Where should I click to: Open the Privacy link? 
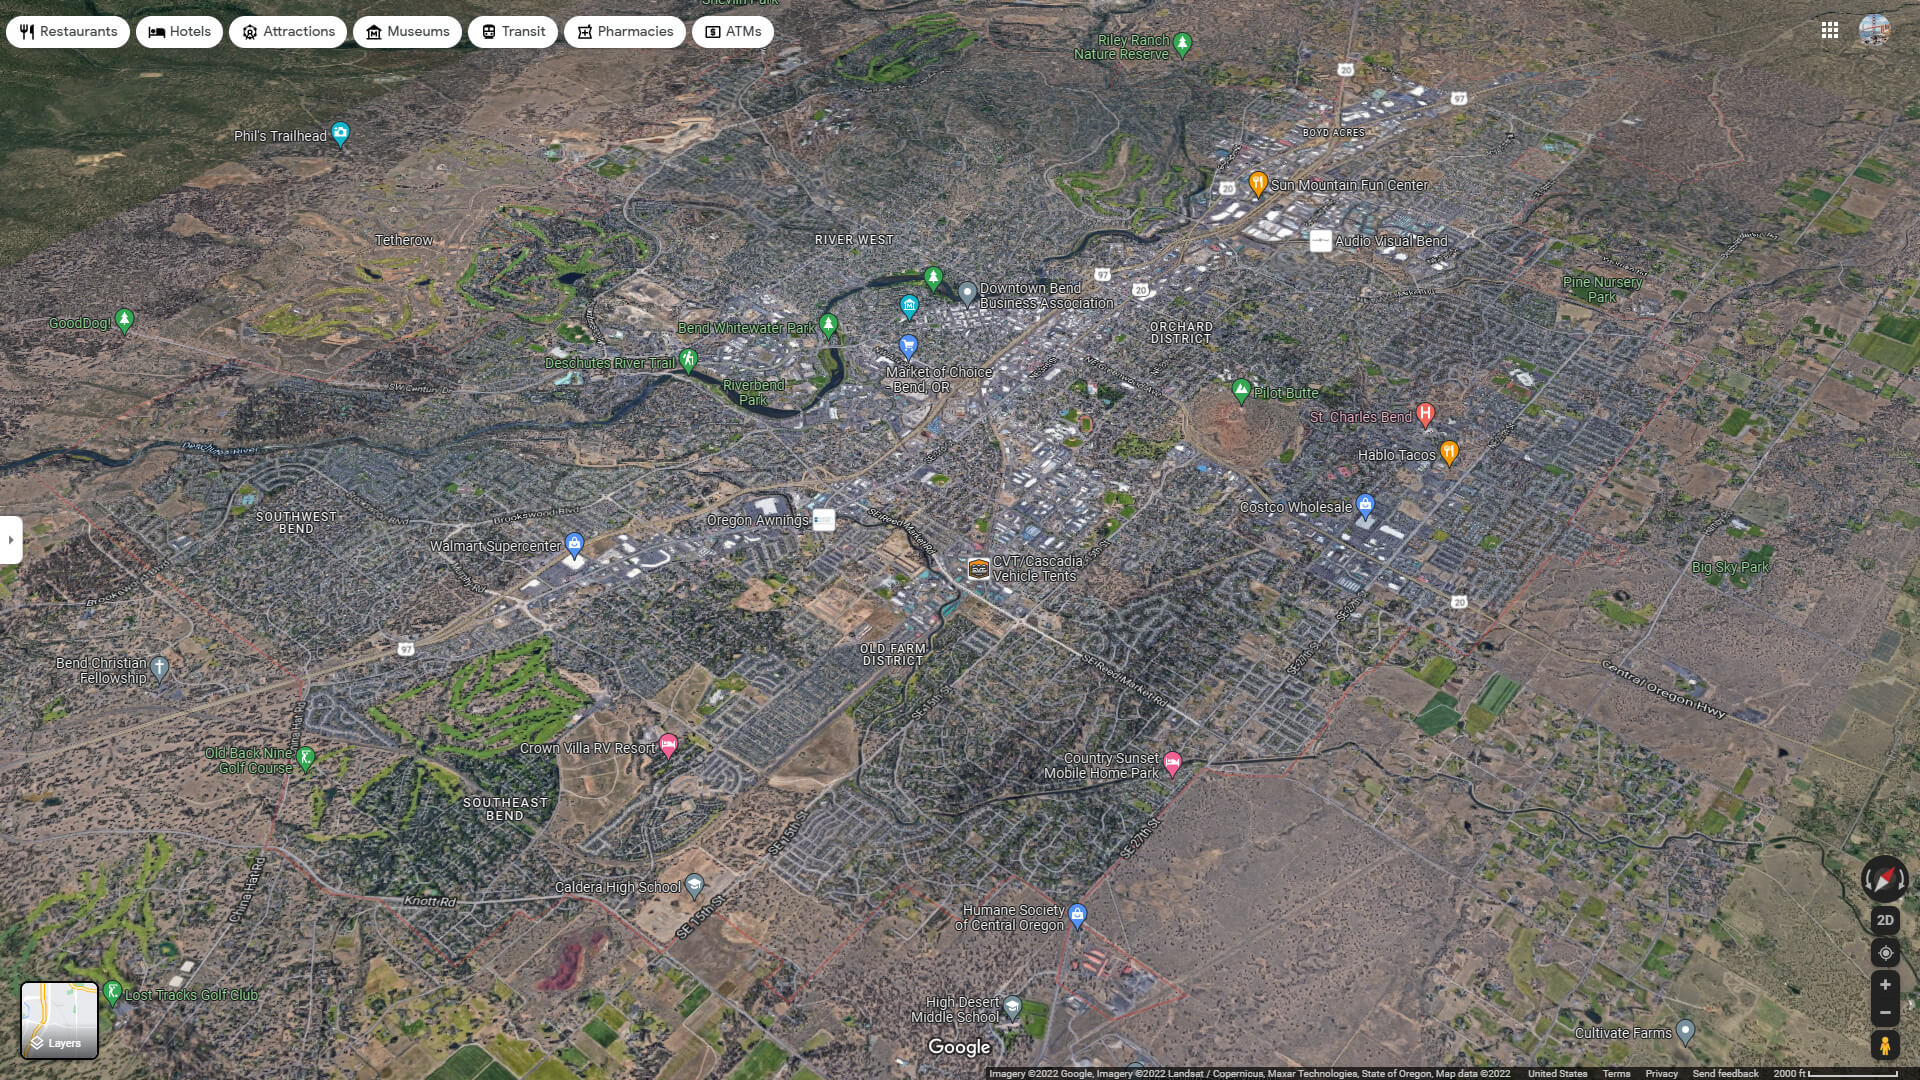pos(1664,1072)
